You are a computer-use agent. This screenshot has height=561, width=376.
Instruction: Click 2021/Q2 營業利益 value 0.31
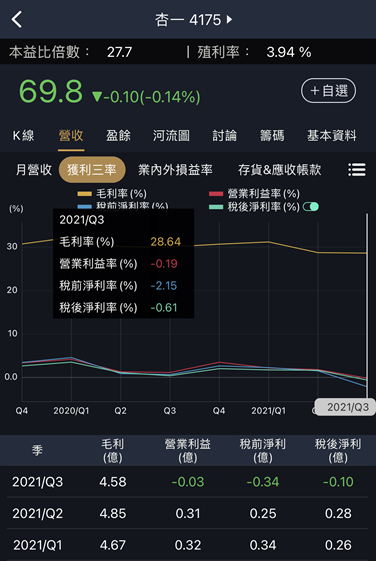click(x=188, y=513)
